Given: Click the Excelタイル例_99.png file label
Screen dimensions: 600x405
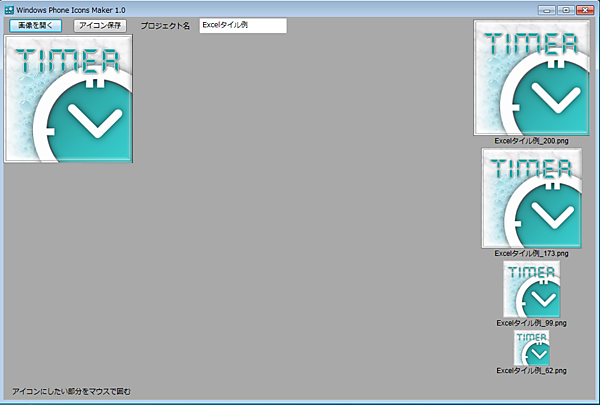Looking at the screenshot, I should tap(531, 323).
